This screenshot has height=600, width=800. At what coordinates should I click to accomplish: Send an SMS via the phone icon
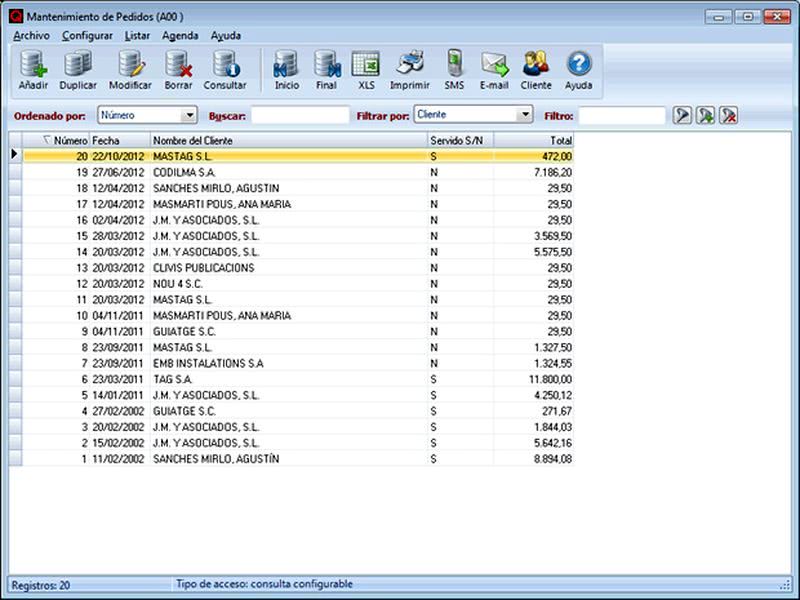pyautogui.click(x=454, y=64)
